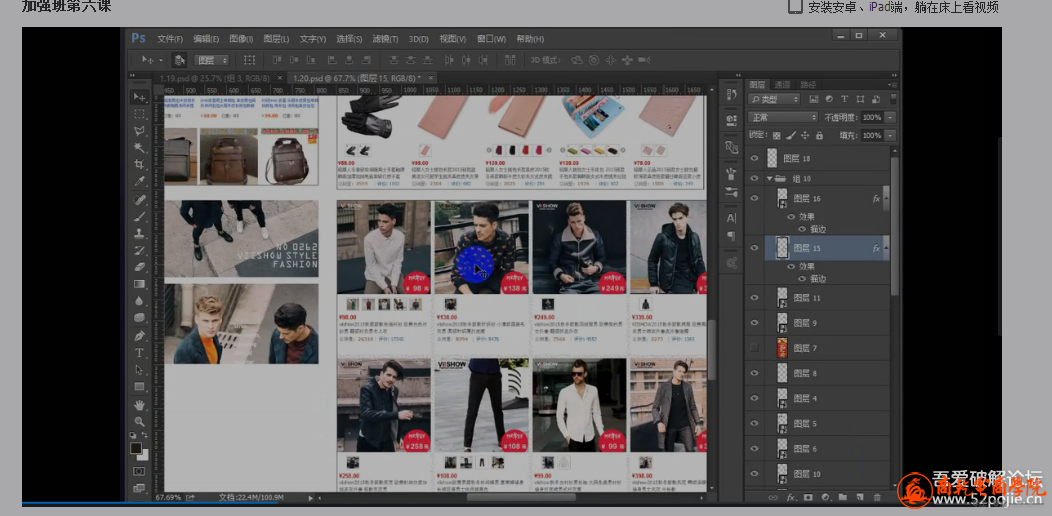This screenshot has height=516, width=1052.
Task: Show hidden layer 图层 7
Action: tap(755, 348)
